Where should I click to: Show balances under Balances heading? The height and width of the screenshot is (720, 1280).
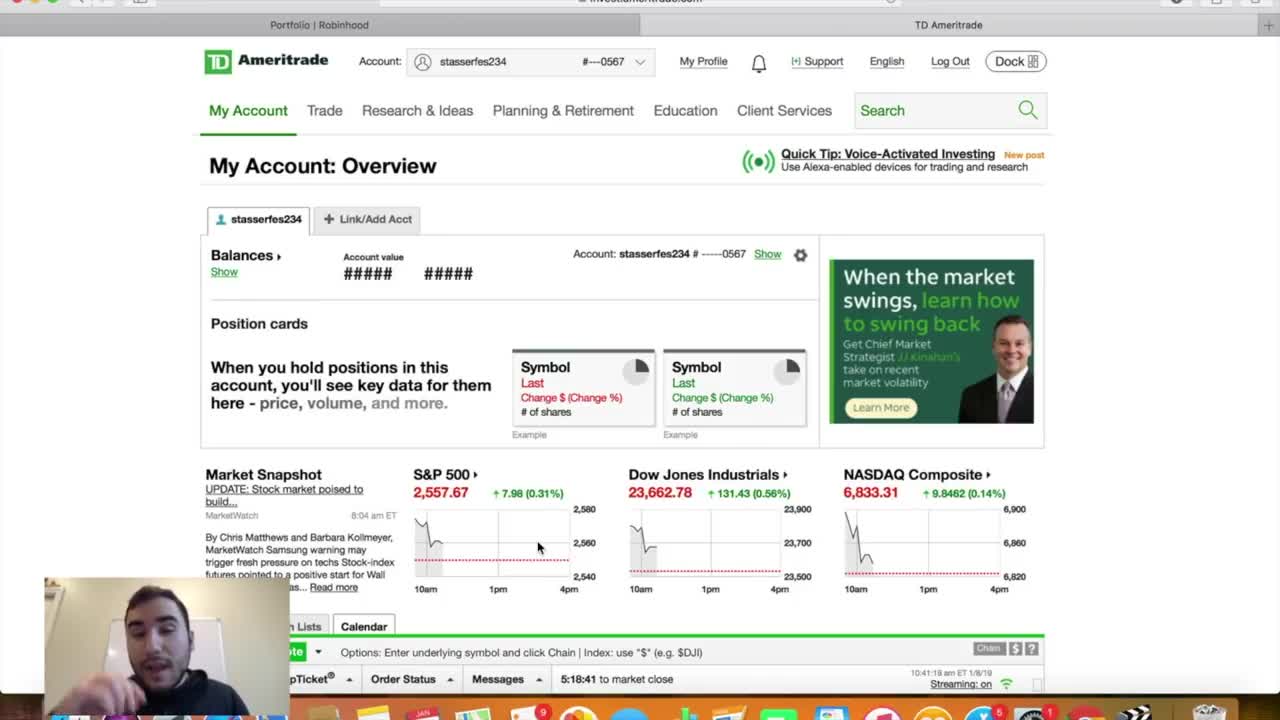coord(224,272)
